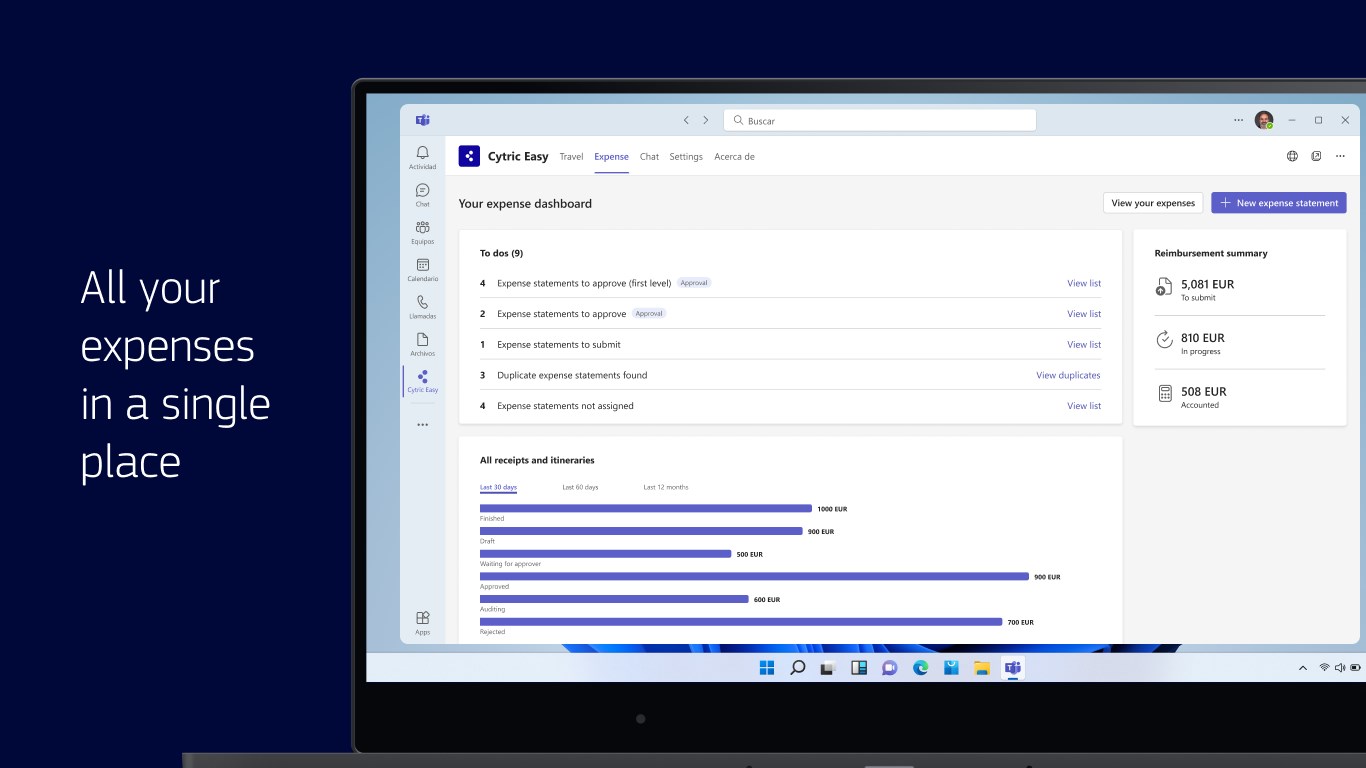
Task: Open the Acerca de tab
Action: click(x=734, y=157)
